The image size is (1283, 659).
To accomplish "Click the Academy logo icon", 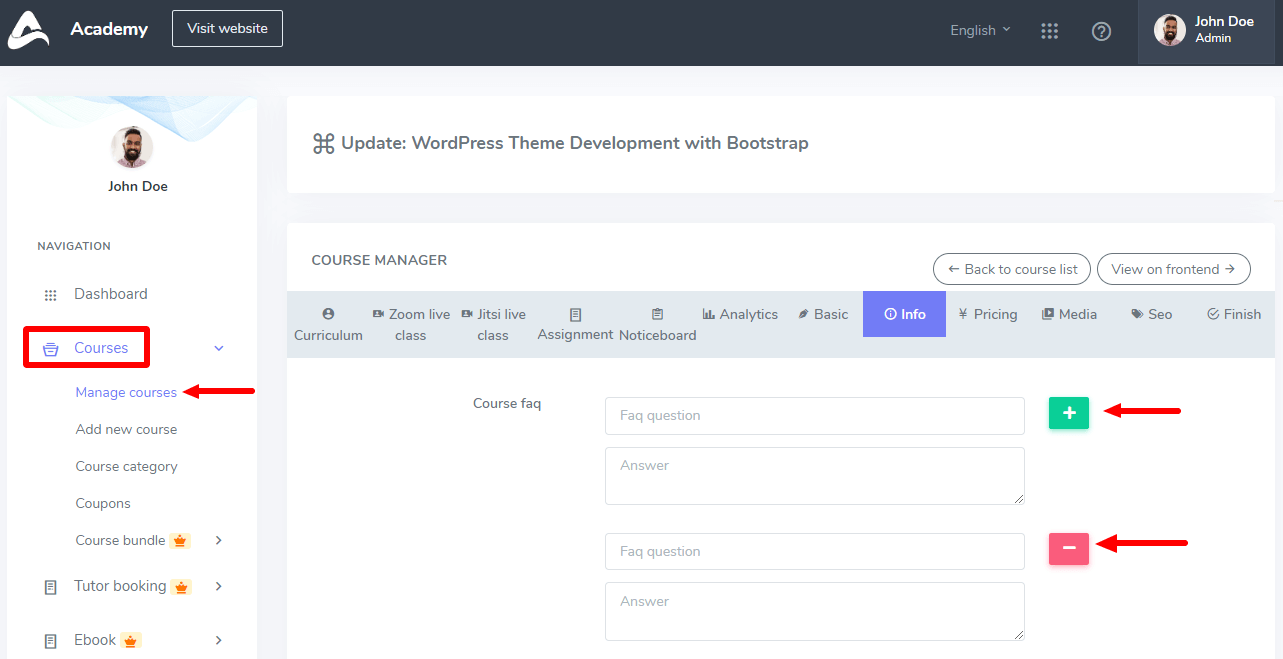I will click(28, 30).
